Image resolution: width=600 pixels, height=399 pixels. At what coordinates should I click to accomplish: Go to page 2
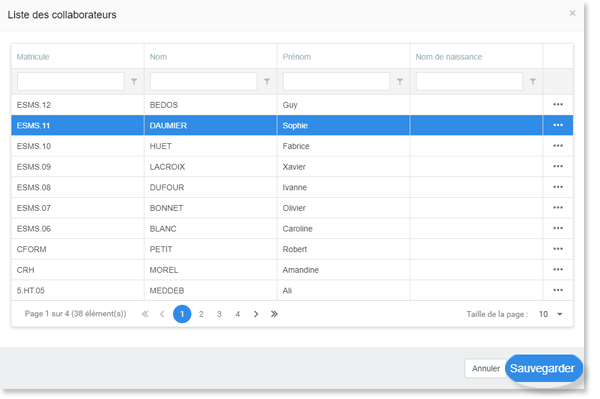tap(201, 314)
